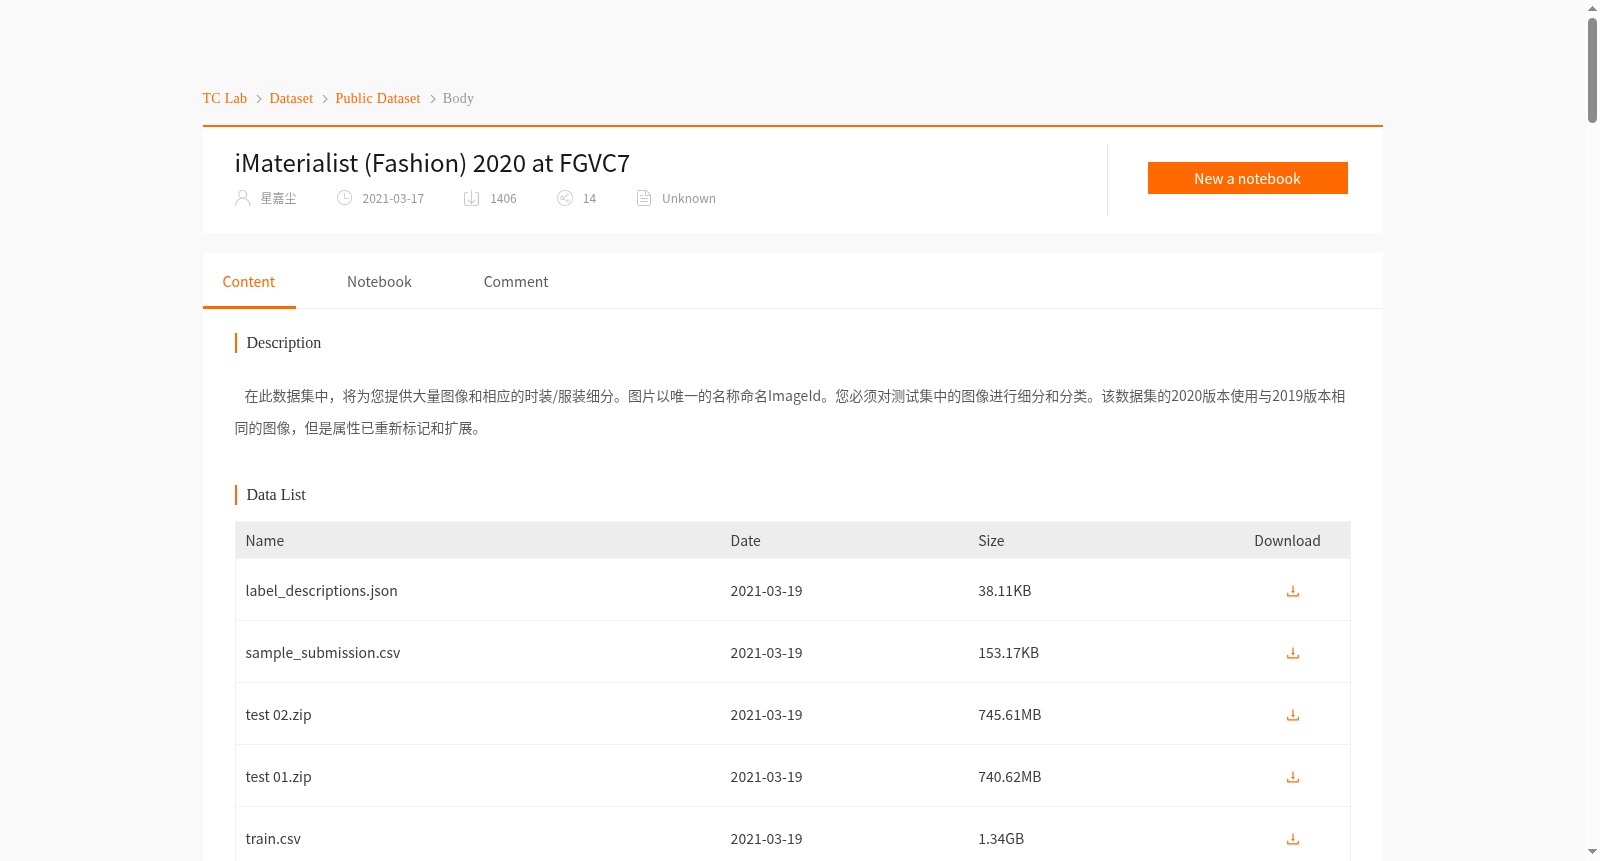Image resolution: width=1600 pixels, height=861 pixels.
Task: Click the Date column header
Action: pos(746,541)
